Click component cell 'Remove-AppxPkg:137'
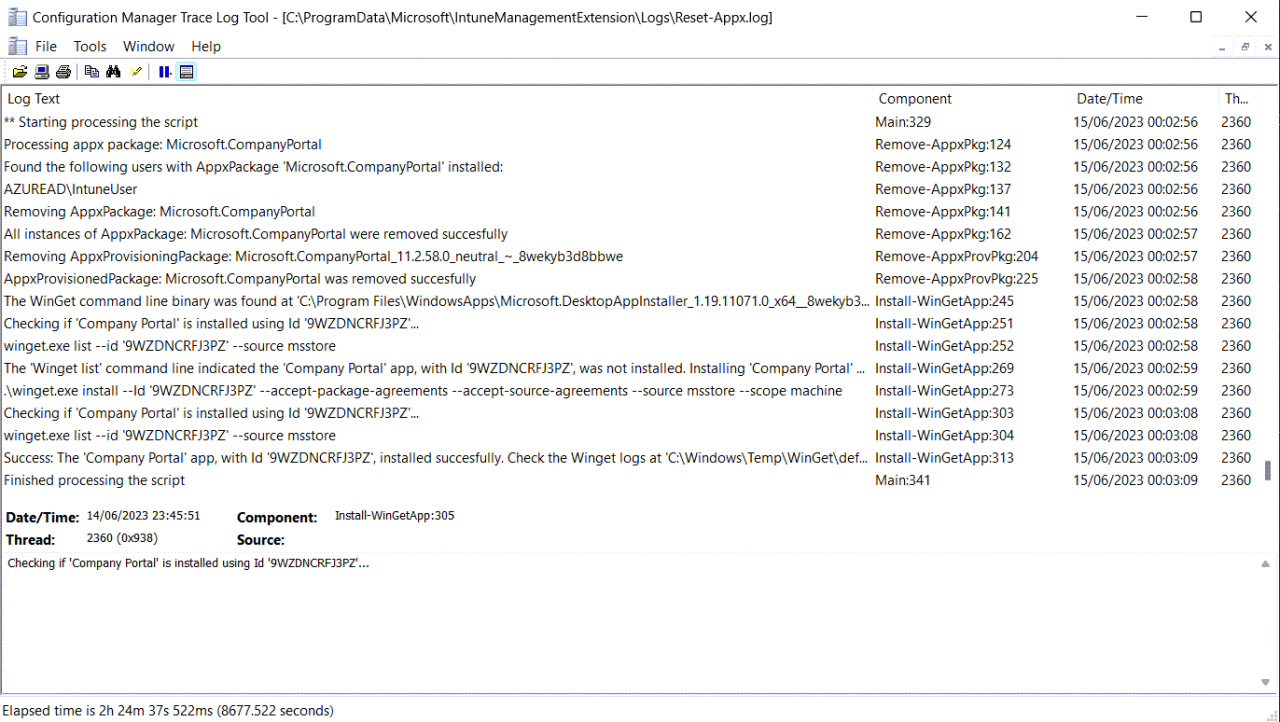Image resolution: width=1280 pixels, height=722 pixels. click(943, 189)
